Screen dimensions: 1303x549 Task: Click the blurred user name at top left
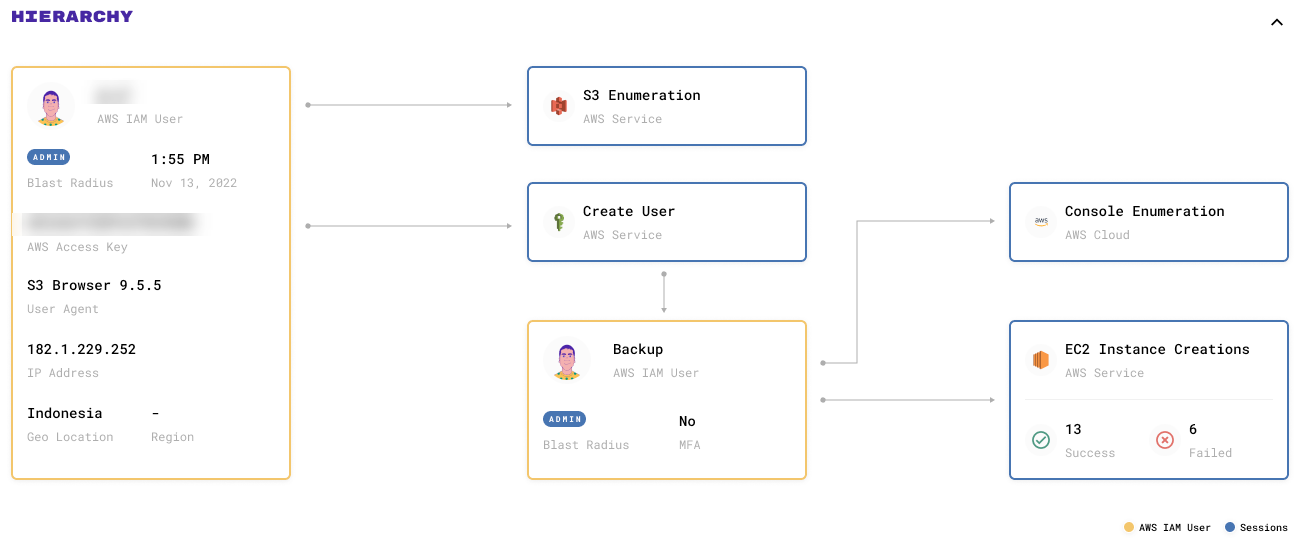tap(113, 95)
